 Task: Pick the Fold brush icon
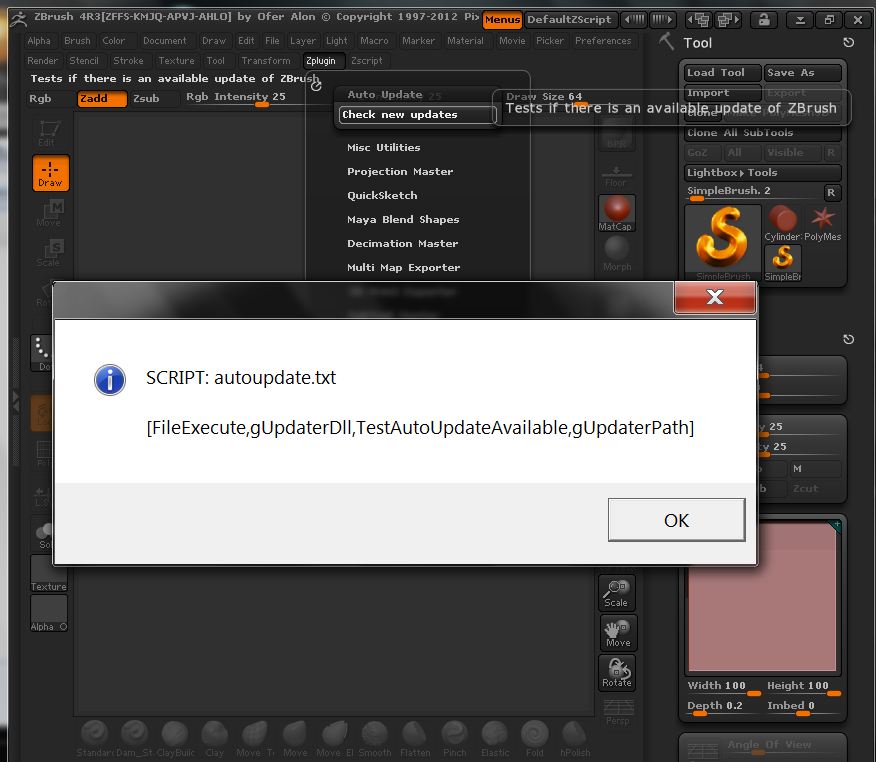pyautogui.click(x=535, y=737)
